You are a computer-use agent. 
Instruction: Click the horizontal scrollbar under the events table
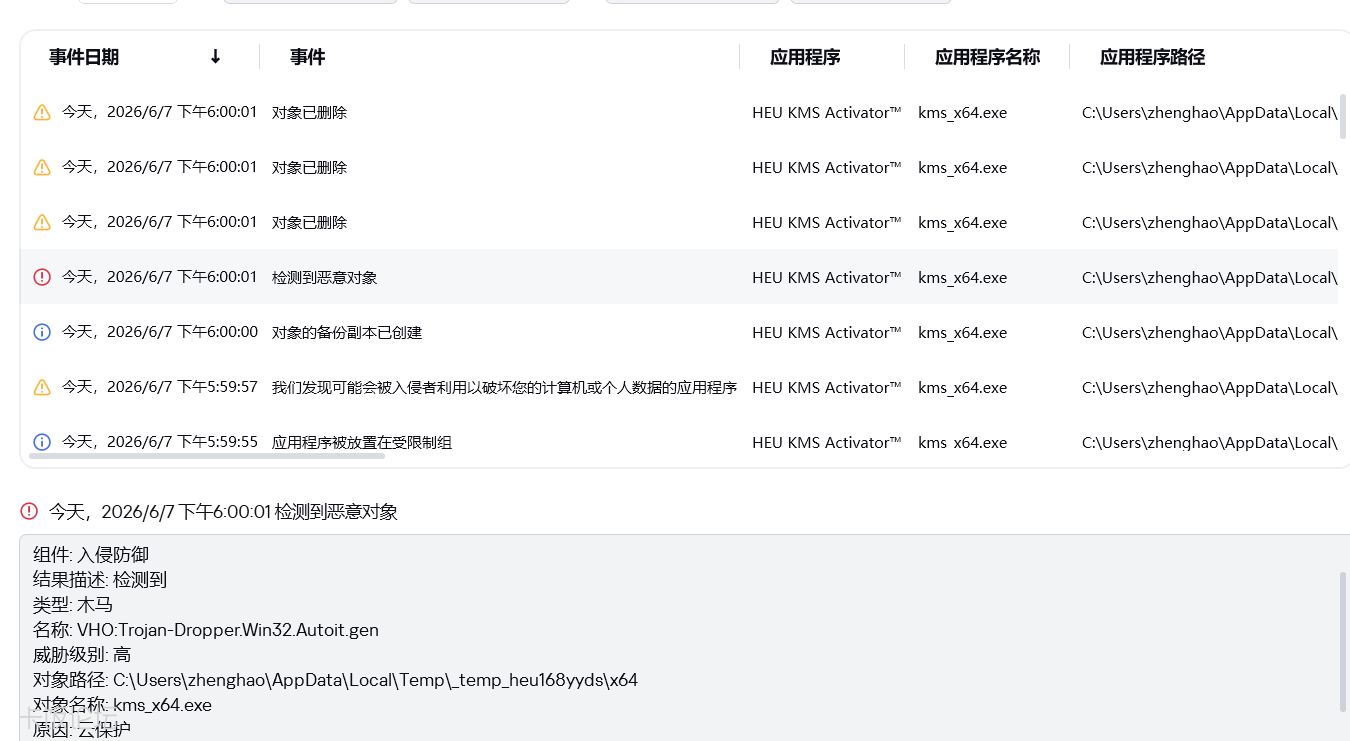[x=207, y=456]
